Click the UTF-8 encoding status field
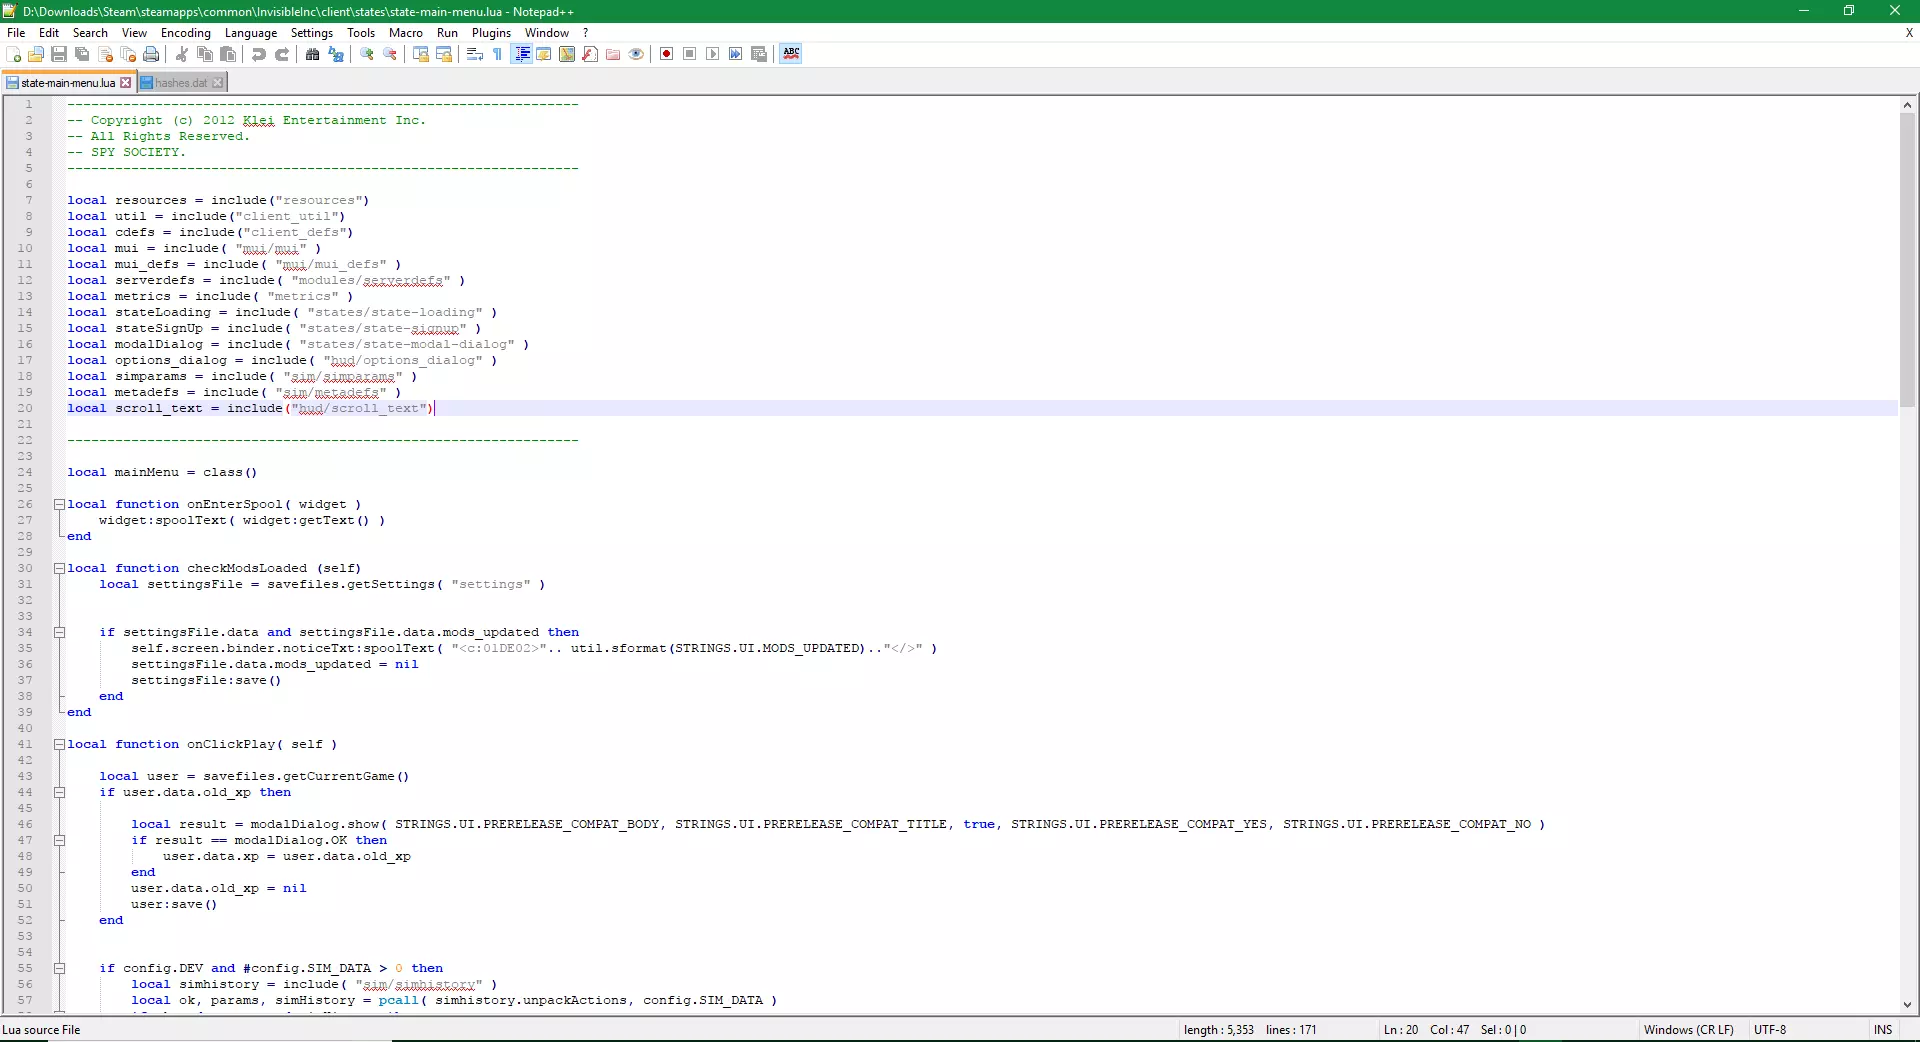 tap(1769, 1030)
